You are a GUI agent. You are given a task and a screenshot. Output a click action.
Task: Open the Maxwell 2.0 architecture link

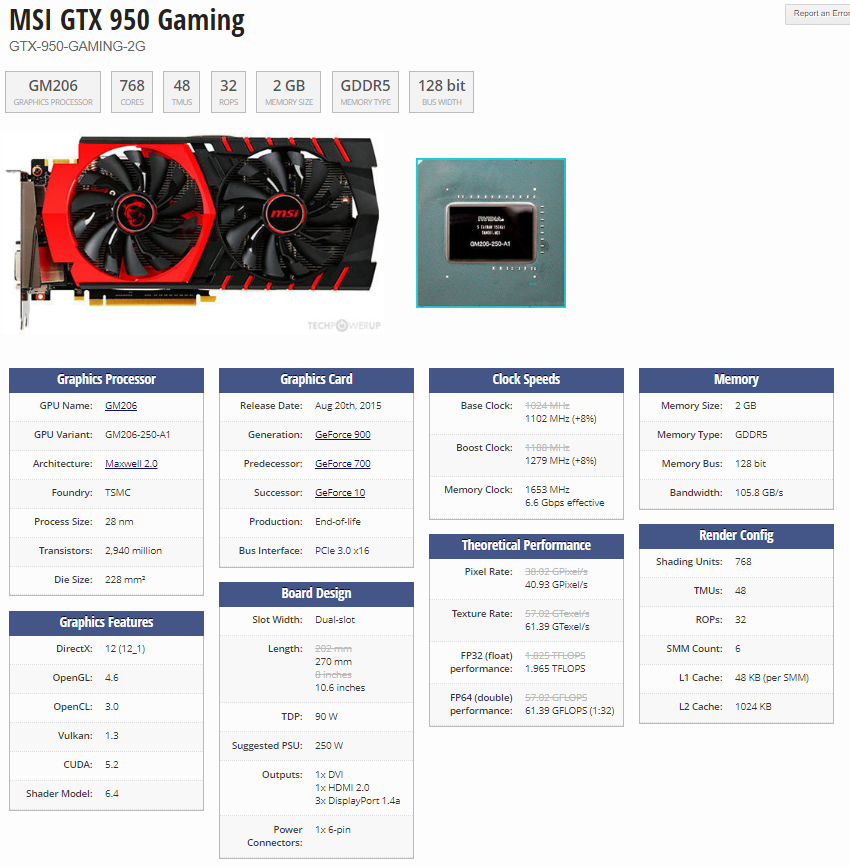pyautogui.click(x=131, y=464)
